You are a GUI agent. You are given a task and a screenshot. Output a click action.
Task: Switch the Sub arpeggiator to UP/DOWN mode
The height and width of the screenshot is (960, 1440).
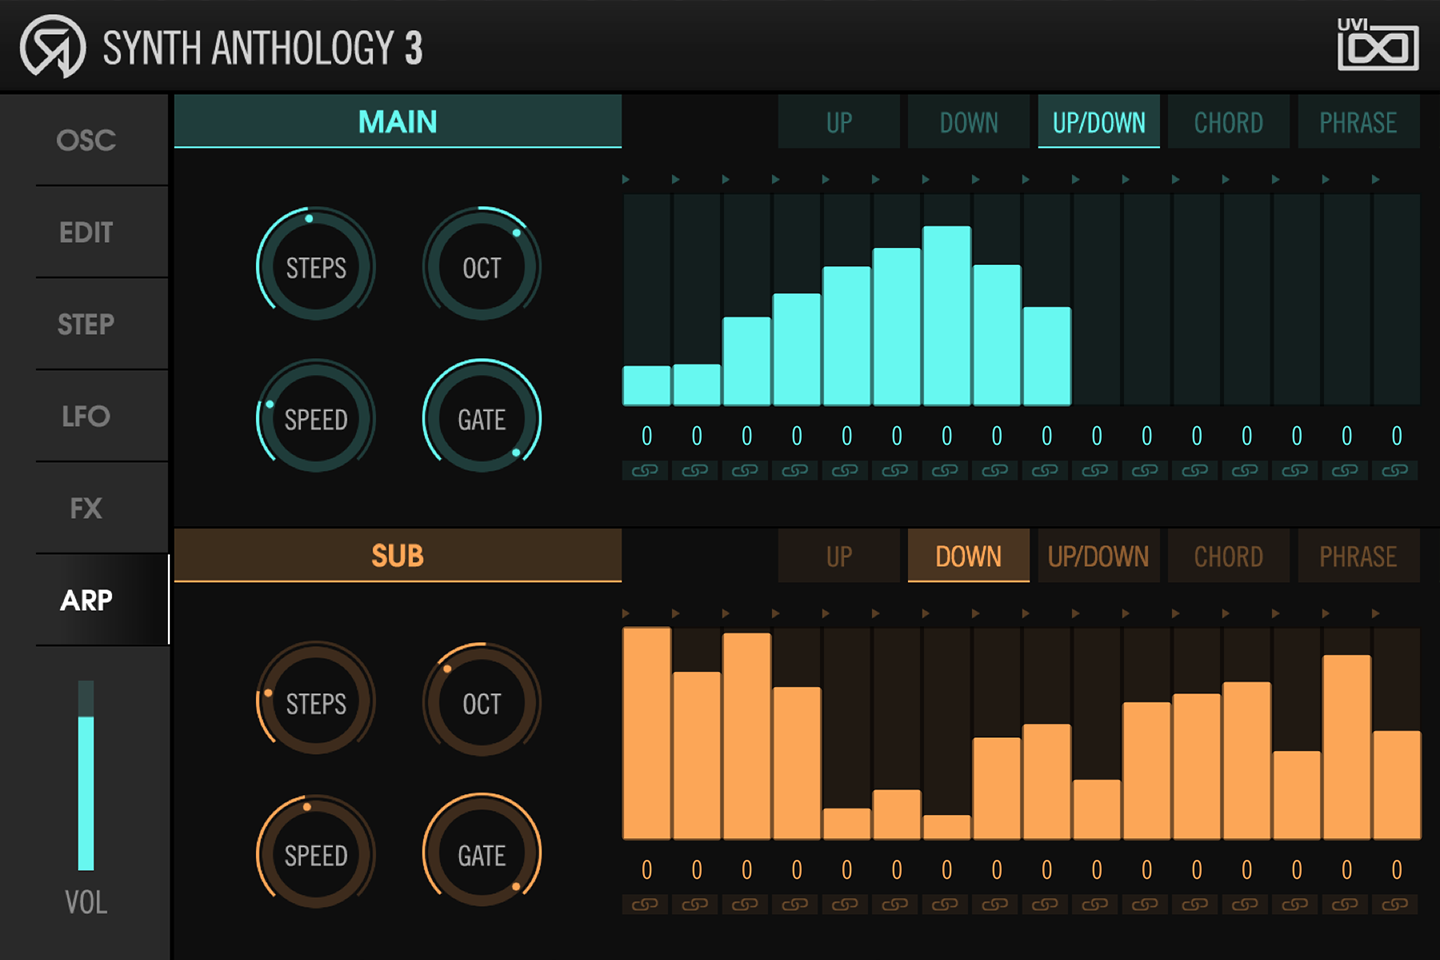point(1098,556)
